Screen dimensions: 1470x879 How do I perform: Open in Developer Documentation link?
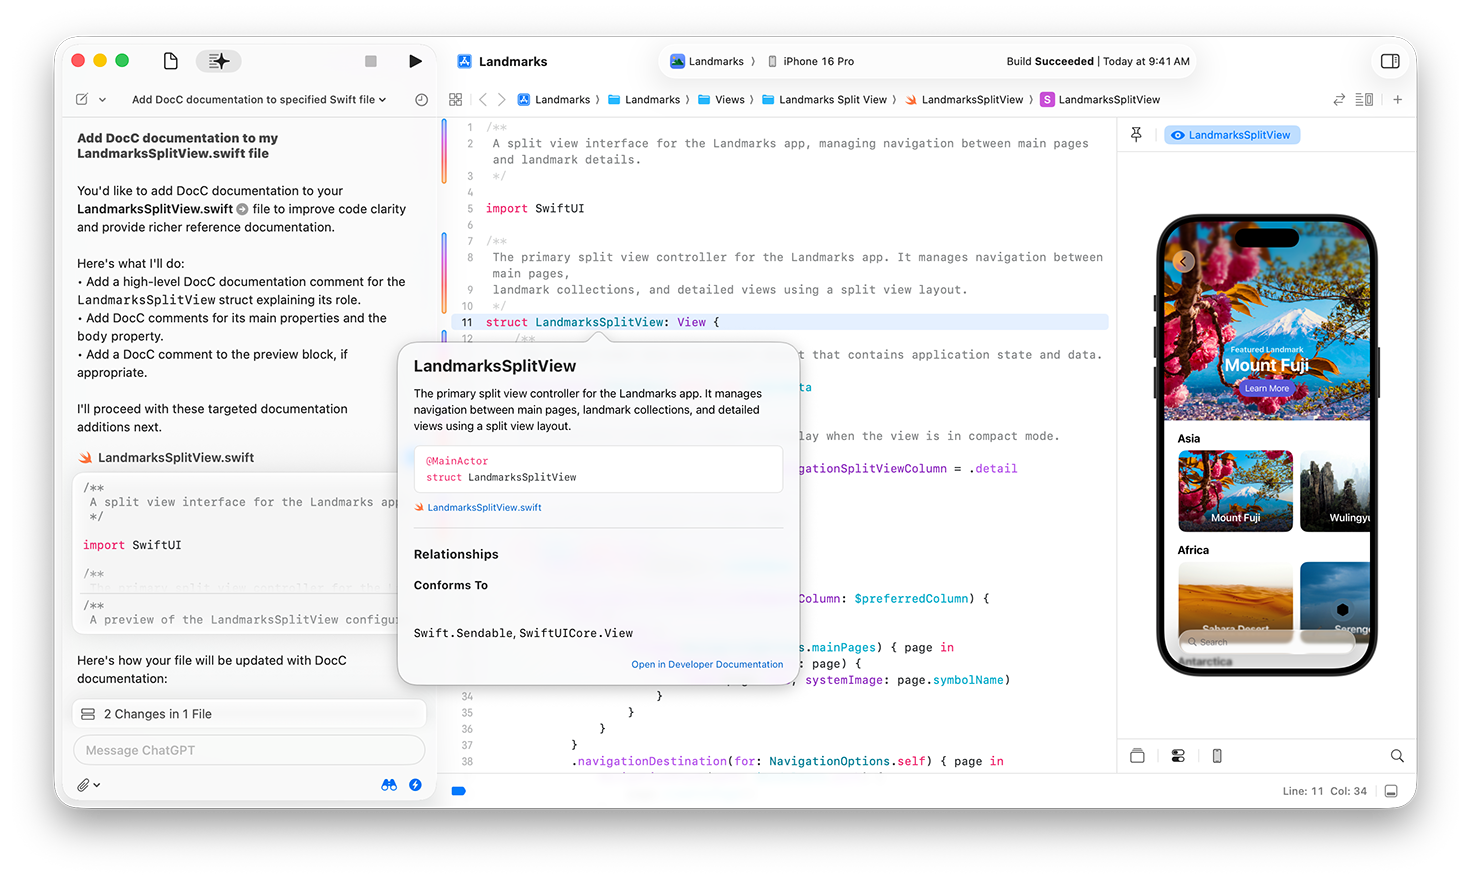coord(707,664)
